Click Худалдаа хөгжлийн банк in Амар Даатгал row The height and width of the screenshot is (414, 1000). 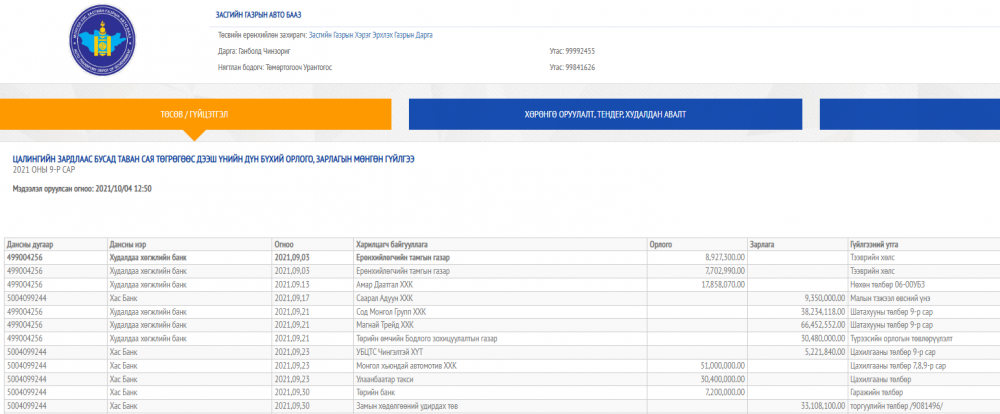tap(147, 285)
